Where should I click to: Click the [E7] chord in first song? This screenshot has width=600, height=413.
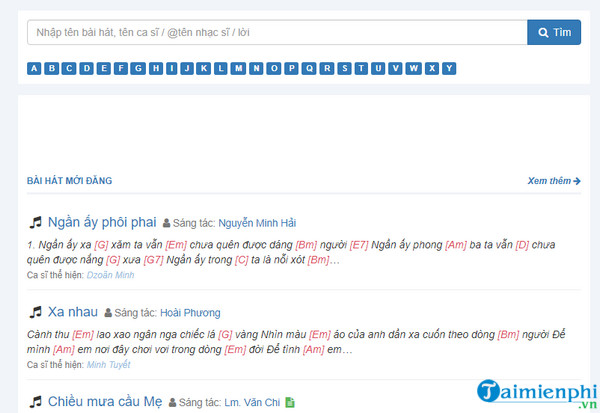coord(359,245)
